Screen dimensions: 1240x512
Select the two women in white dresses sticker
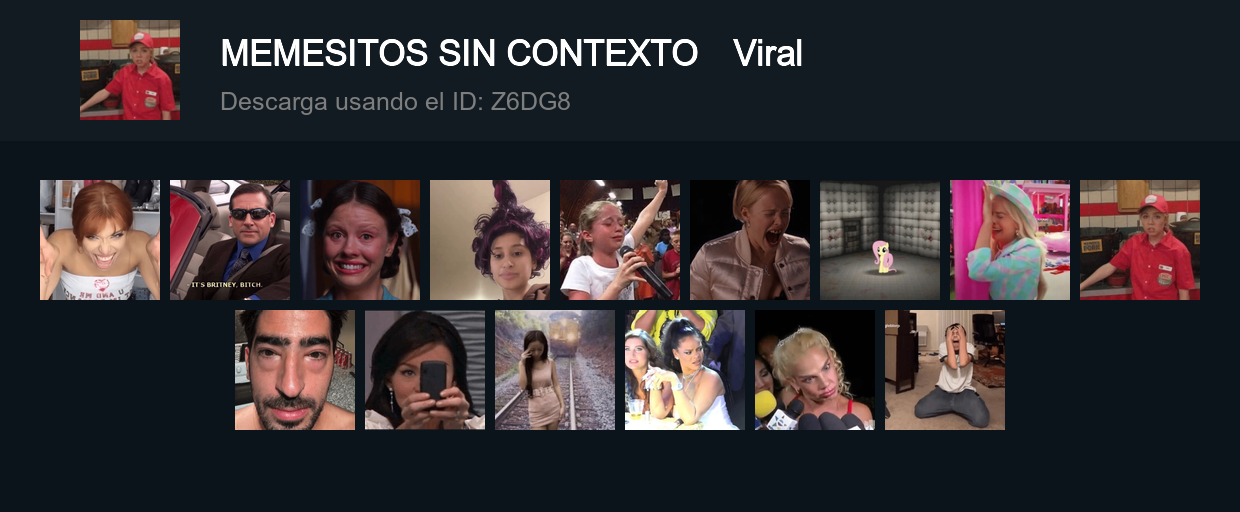(x=685, y=370)
